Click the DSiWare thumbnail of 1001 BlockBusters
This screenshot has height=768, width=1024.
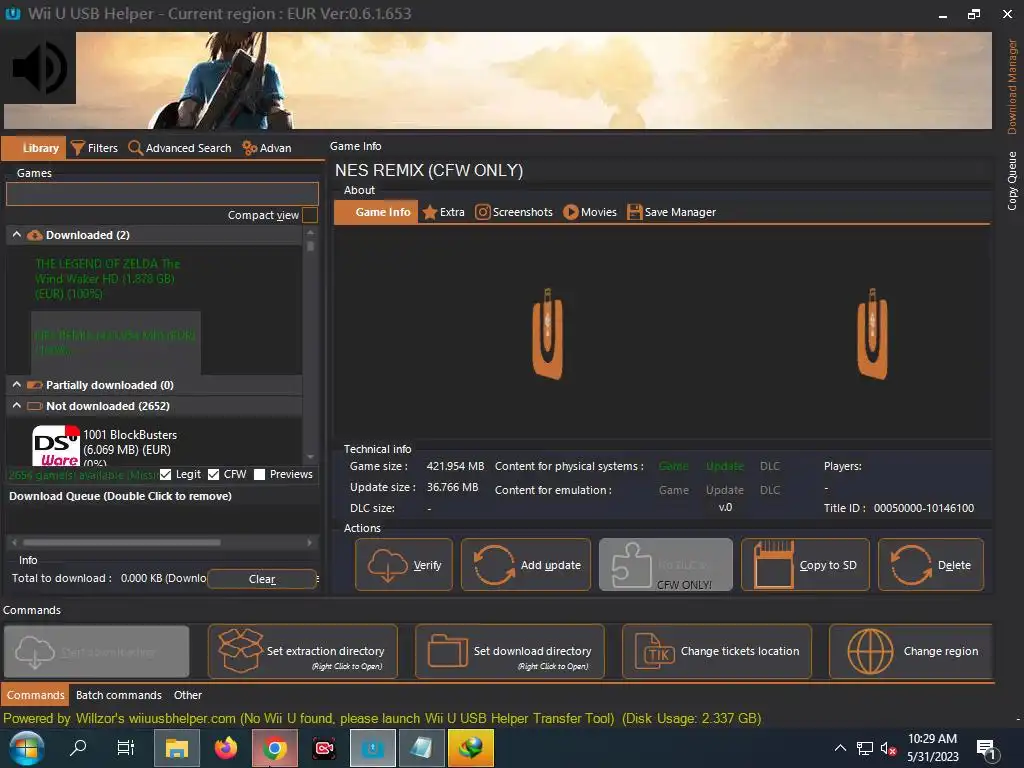tap(56, 445)
